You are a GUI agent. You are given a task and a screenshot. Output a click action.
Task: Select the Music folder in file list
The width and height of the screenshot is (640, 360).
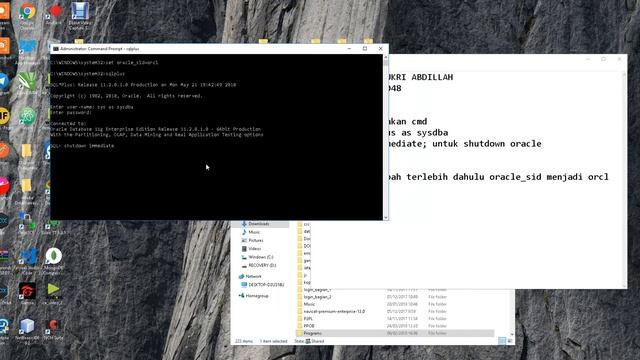[x=395, y=304]
